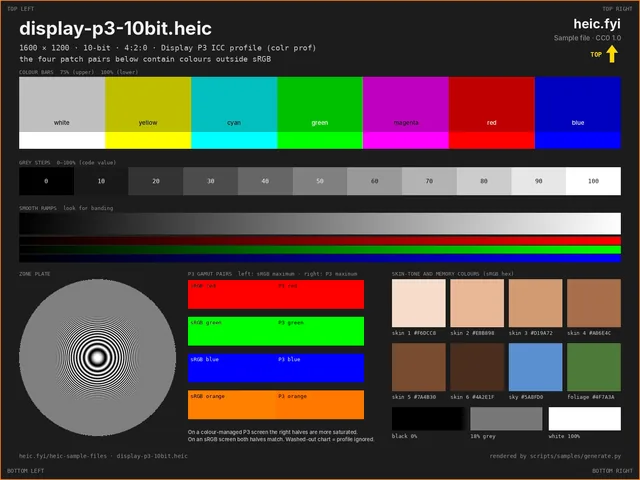
Task: Click the green smooth ramp
Action: tap(320, 249)
